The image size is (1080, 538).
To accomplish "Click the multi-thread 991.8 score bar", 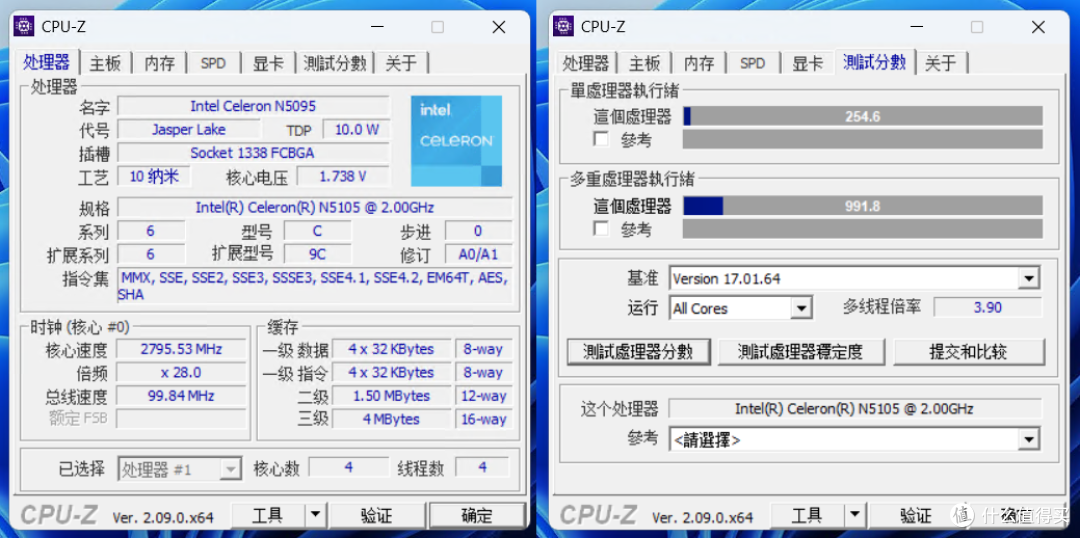I will pyautogui.click(x=862, y=206).
